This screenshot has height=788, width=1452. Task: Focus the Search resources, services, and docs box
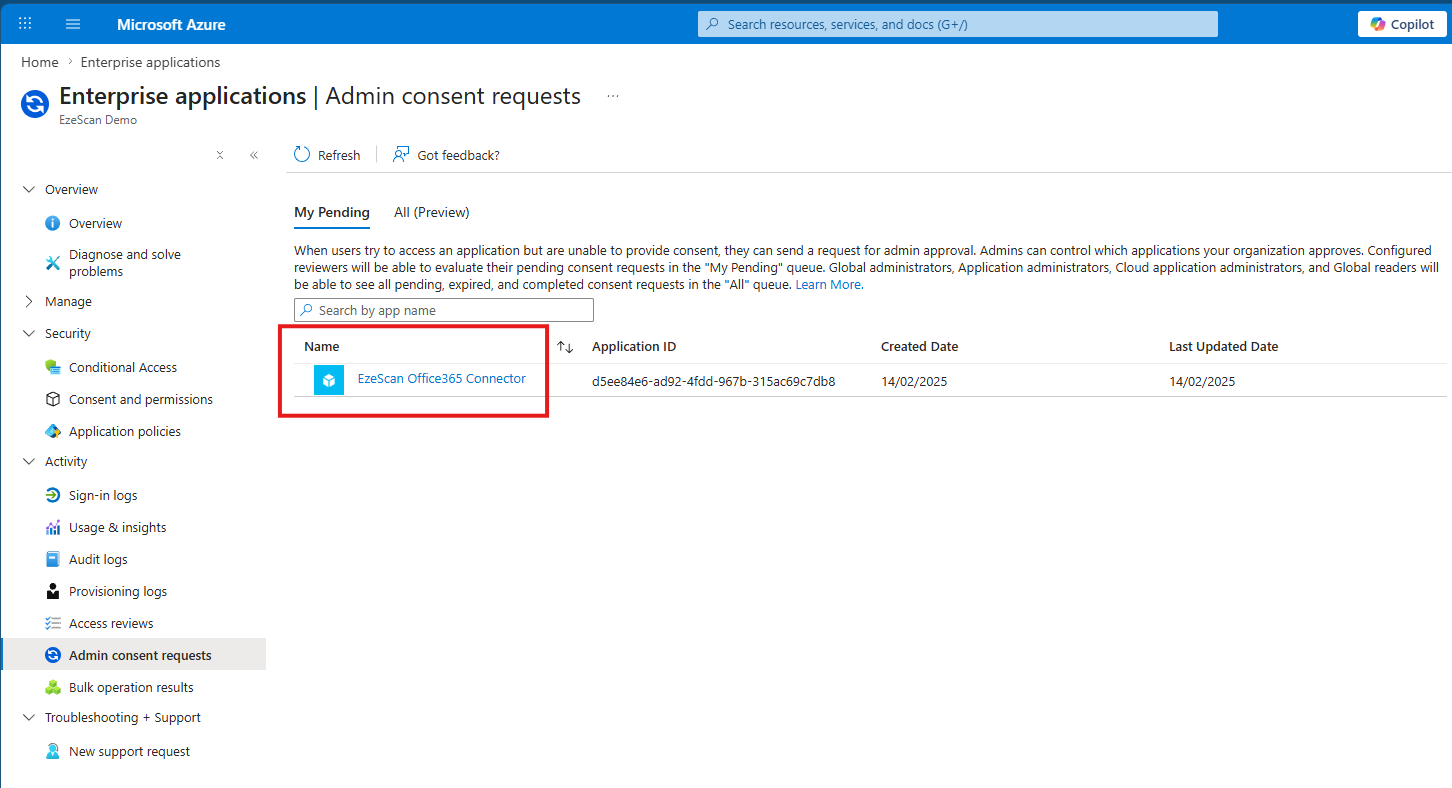958,24
